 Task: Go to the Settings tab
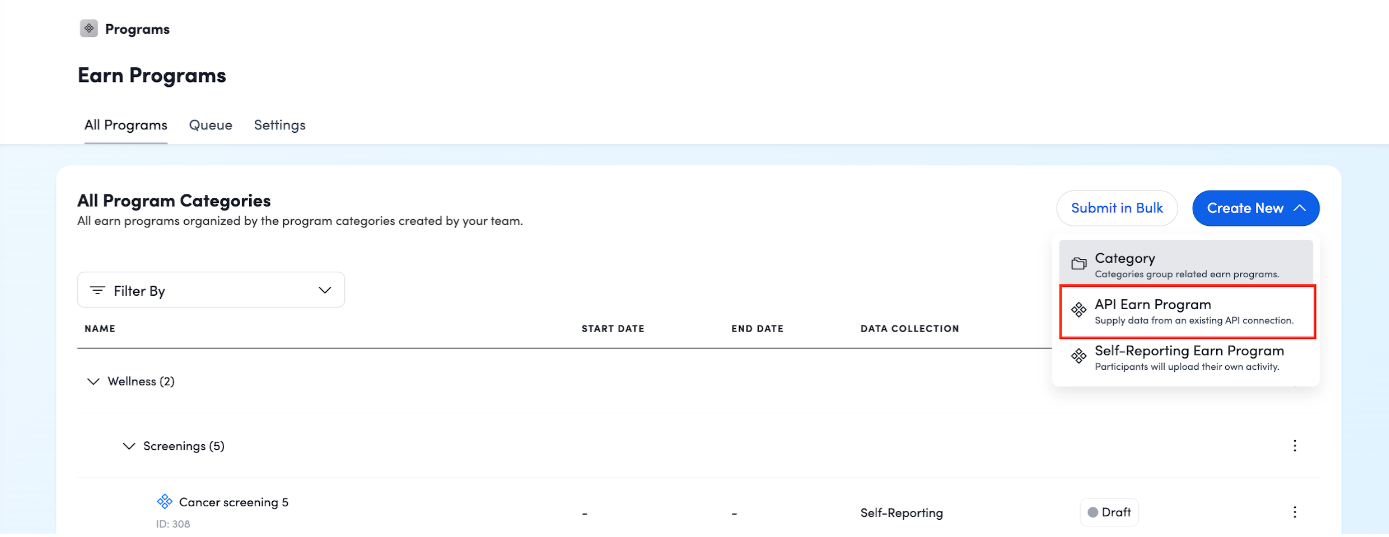click(x=279, y=125)
